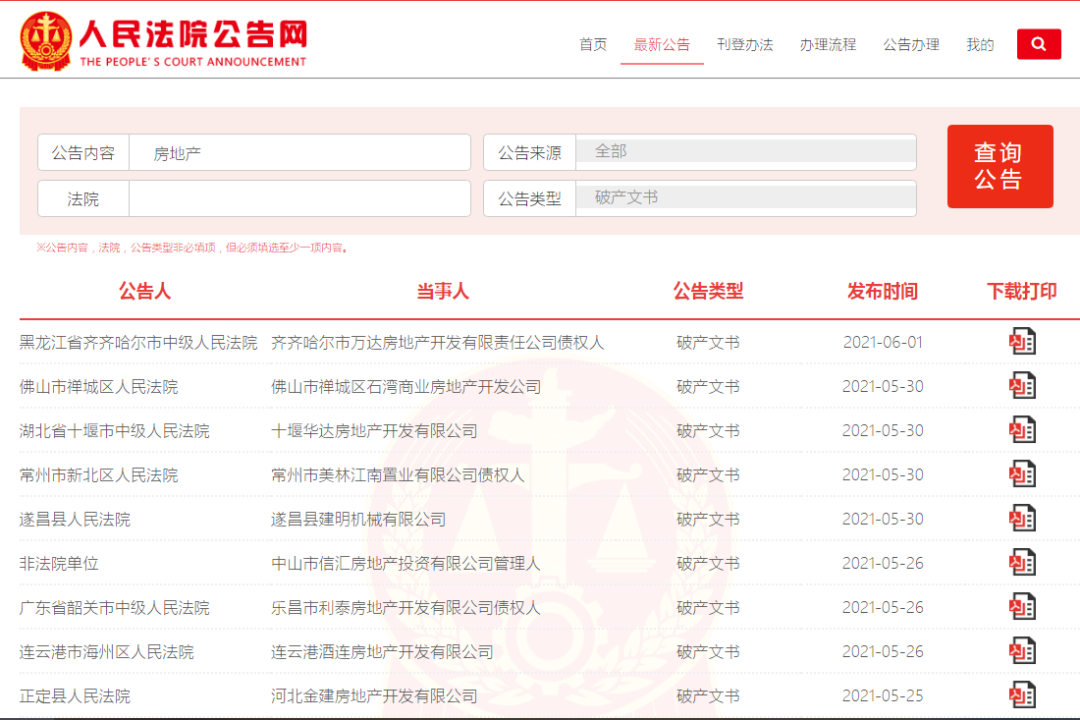Open 遂昌县人民法院 announcement
Image resolution: width=1080 pixels, height=720 pixels.
click(75, 519)
